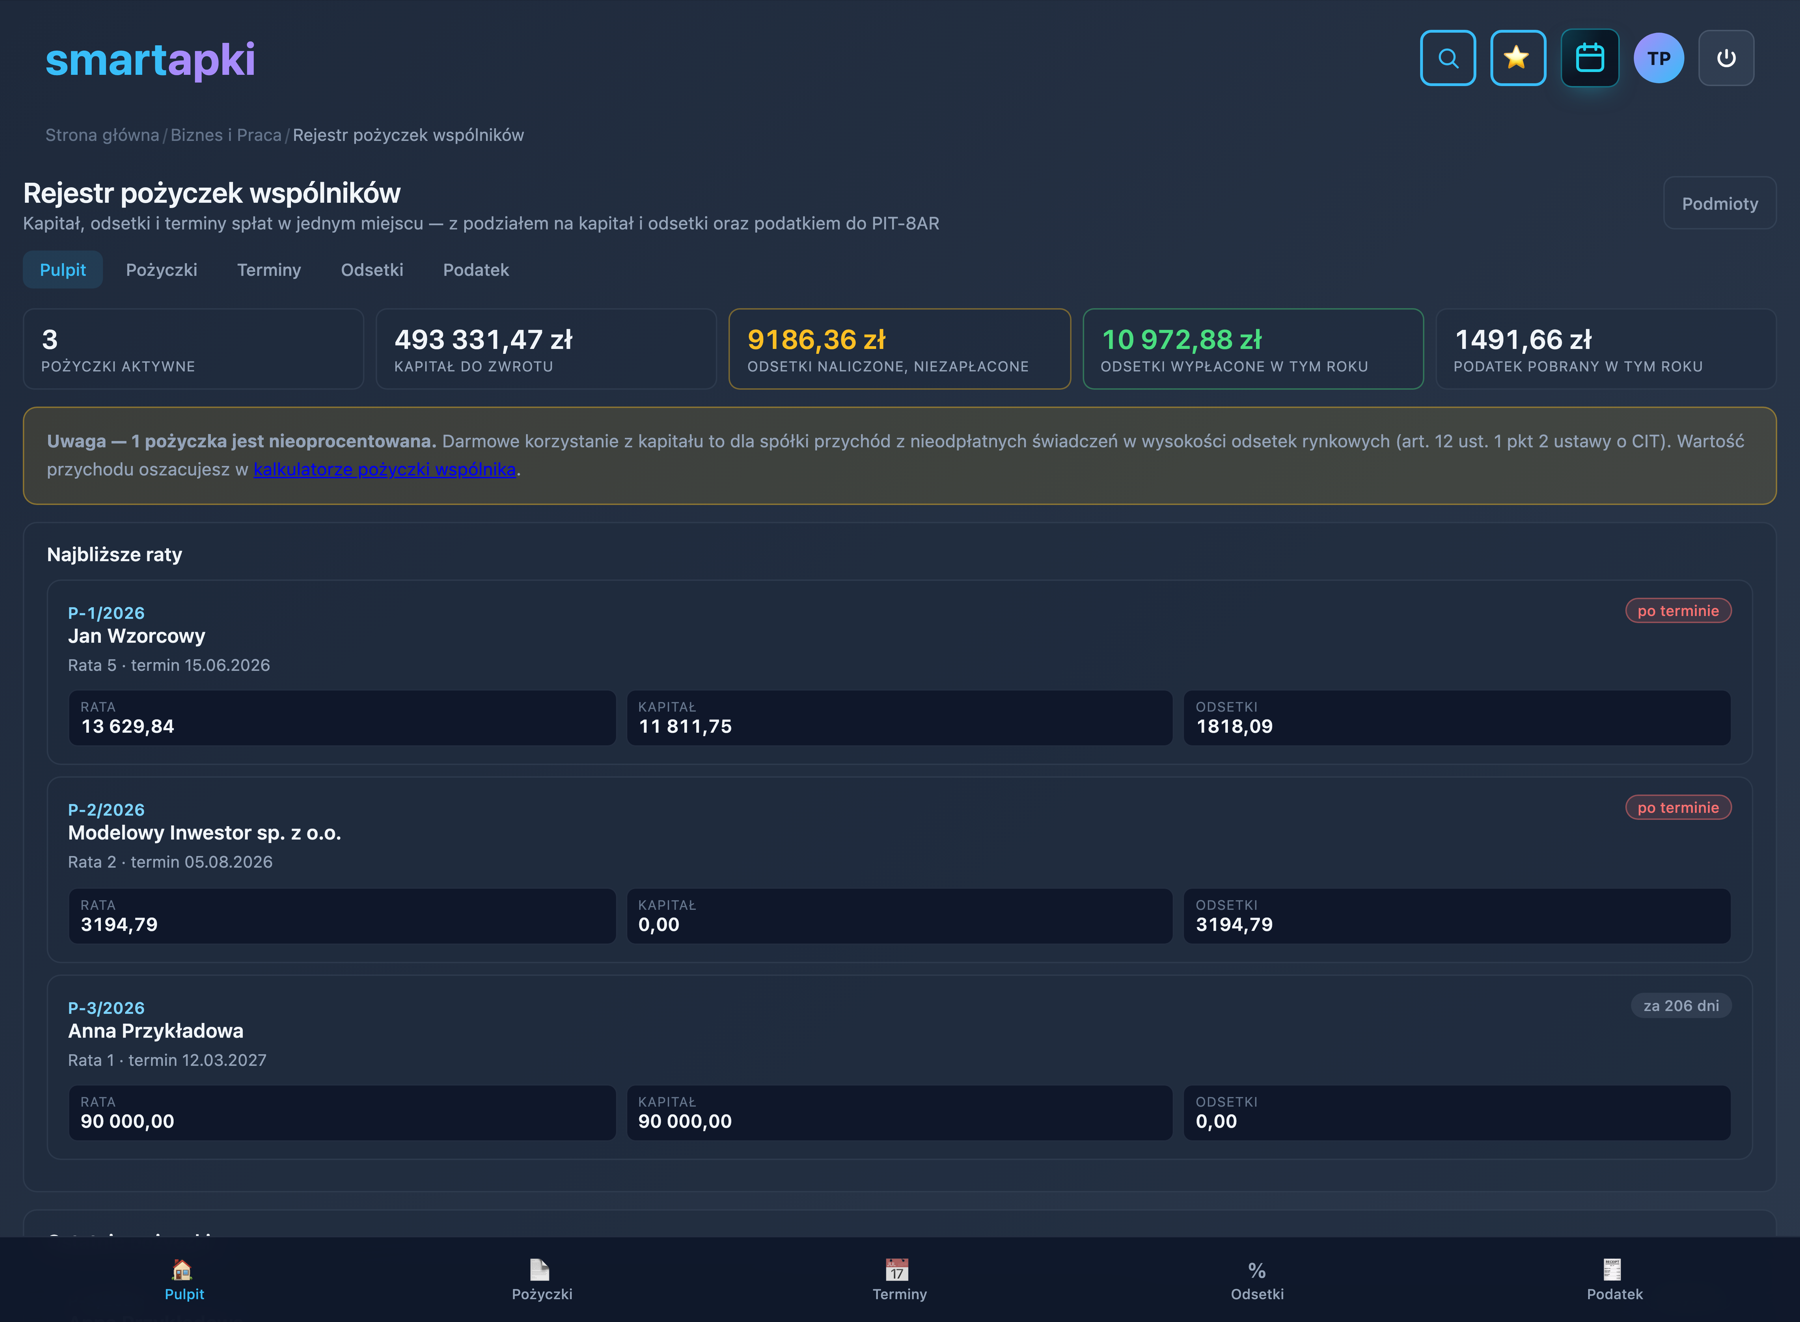Screen dimensions: 1800x1322
Task: Click the power logout icon
Action: coord(1726,58)
